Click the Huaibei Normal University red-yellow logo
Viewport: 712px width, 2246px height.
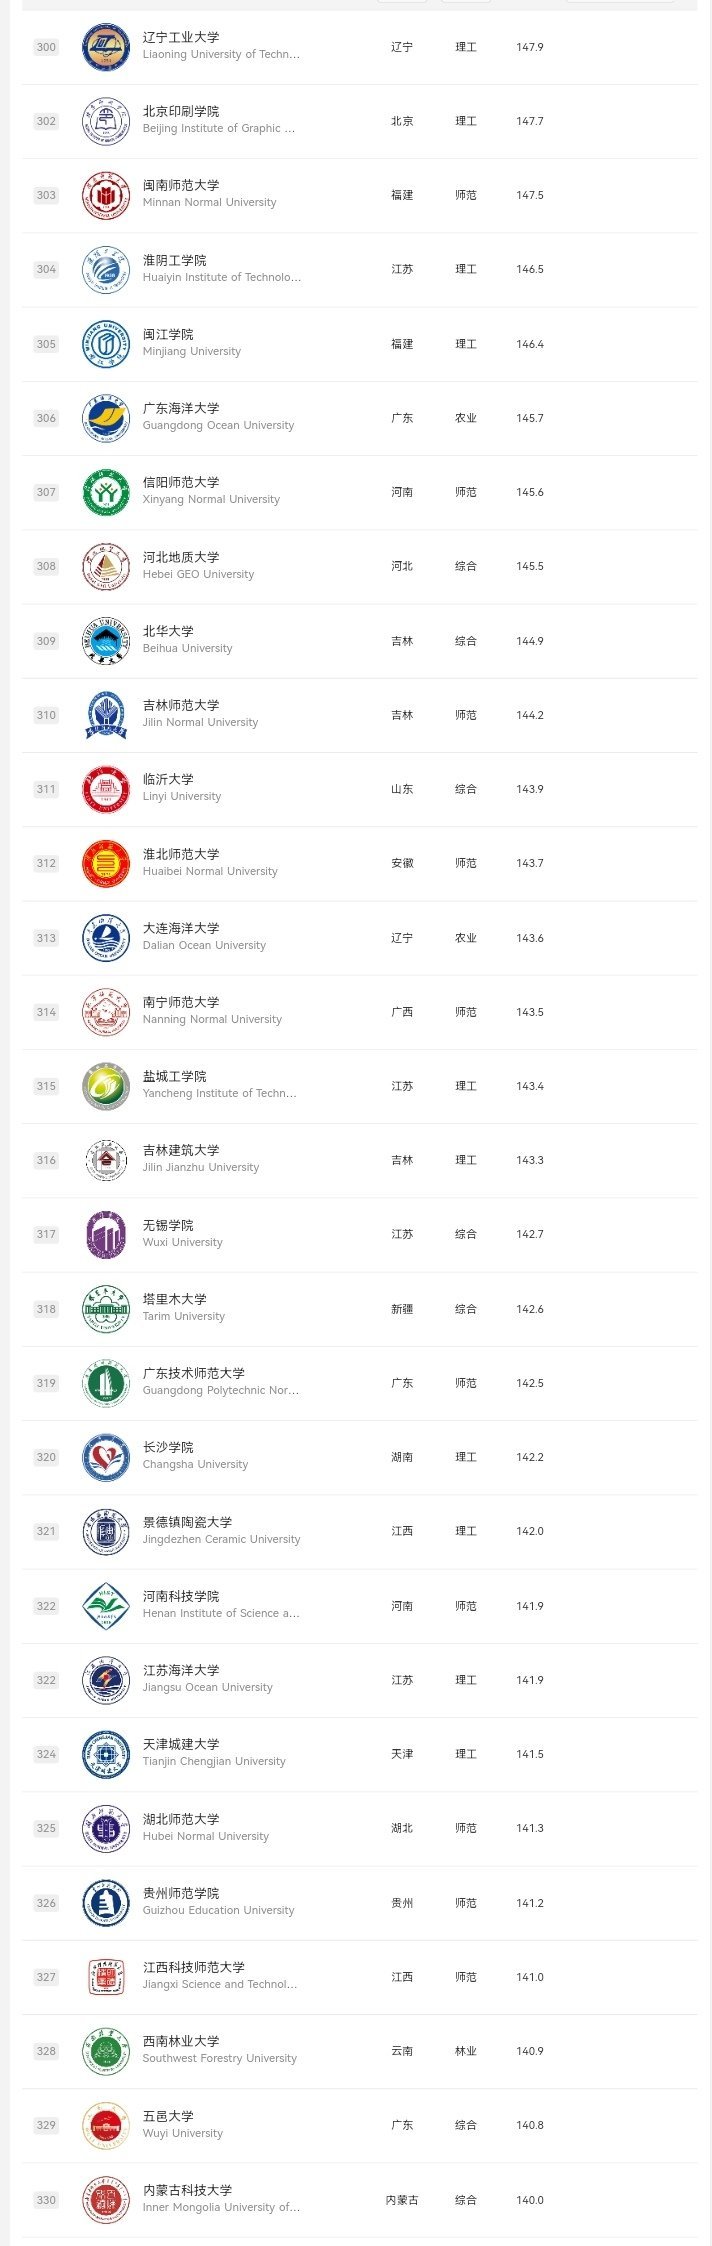pos(106,863)
